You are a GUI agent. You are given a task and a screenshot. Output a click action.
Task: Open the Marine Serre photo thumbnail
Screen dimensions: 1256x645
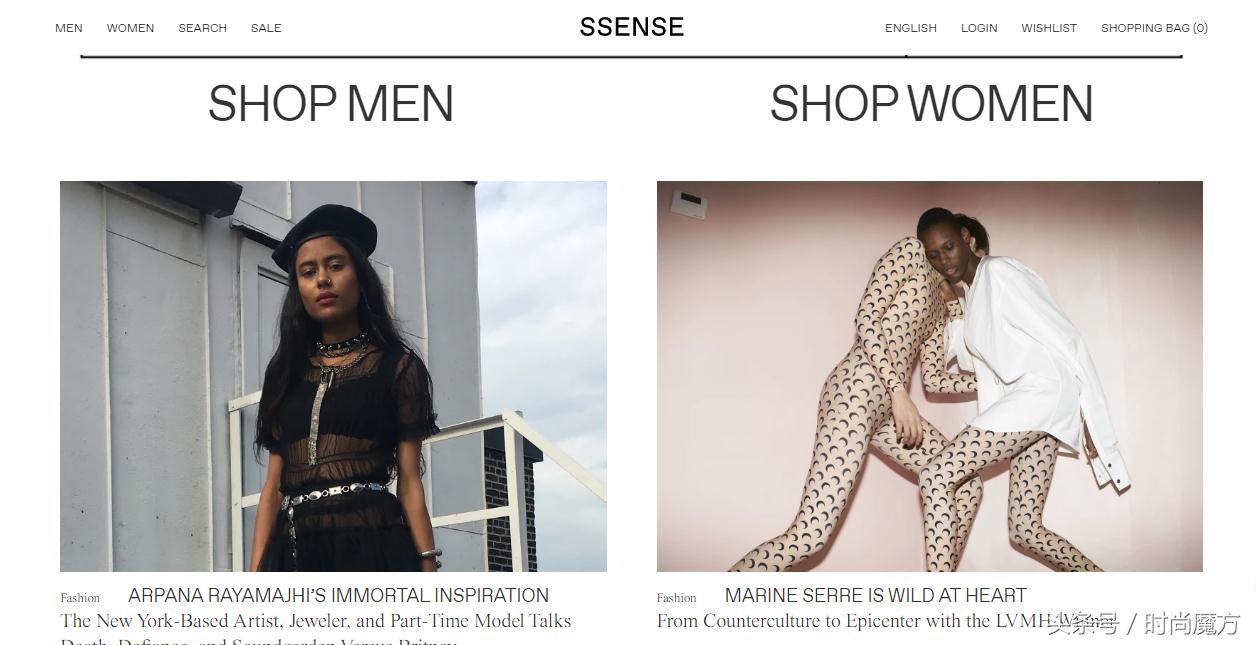pos(930,376)
